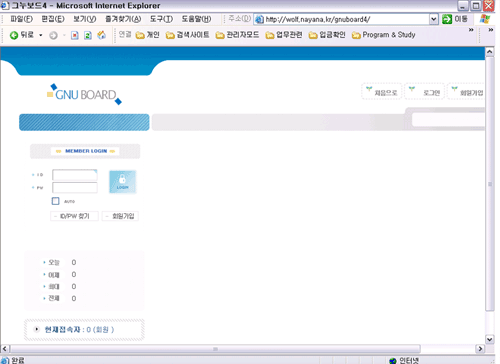Click the Refresh page icon
Viewport: 500px width, 364px height.
88,35
